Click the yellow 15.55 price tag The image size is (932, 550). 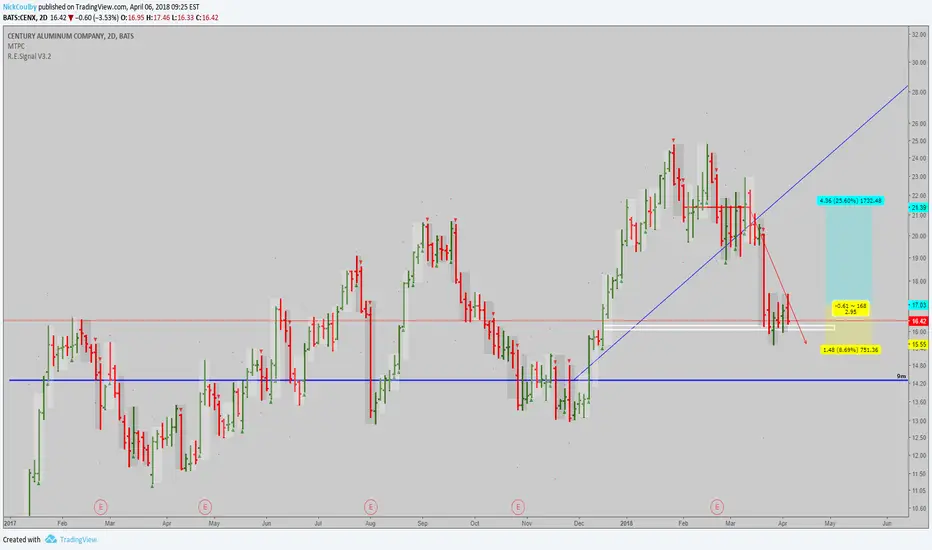click(x=918, y=344)
